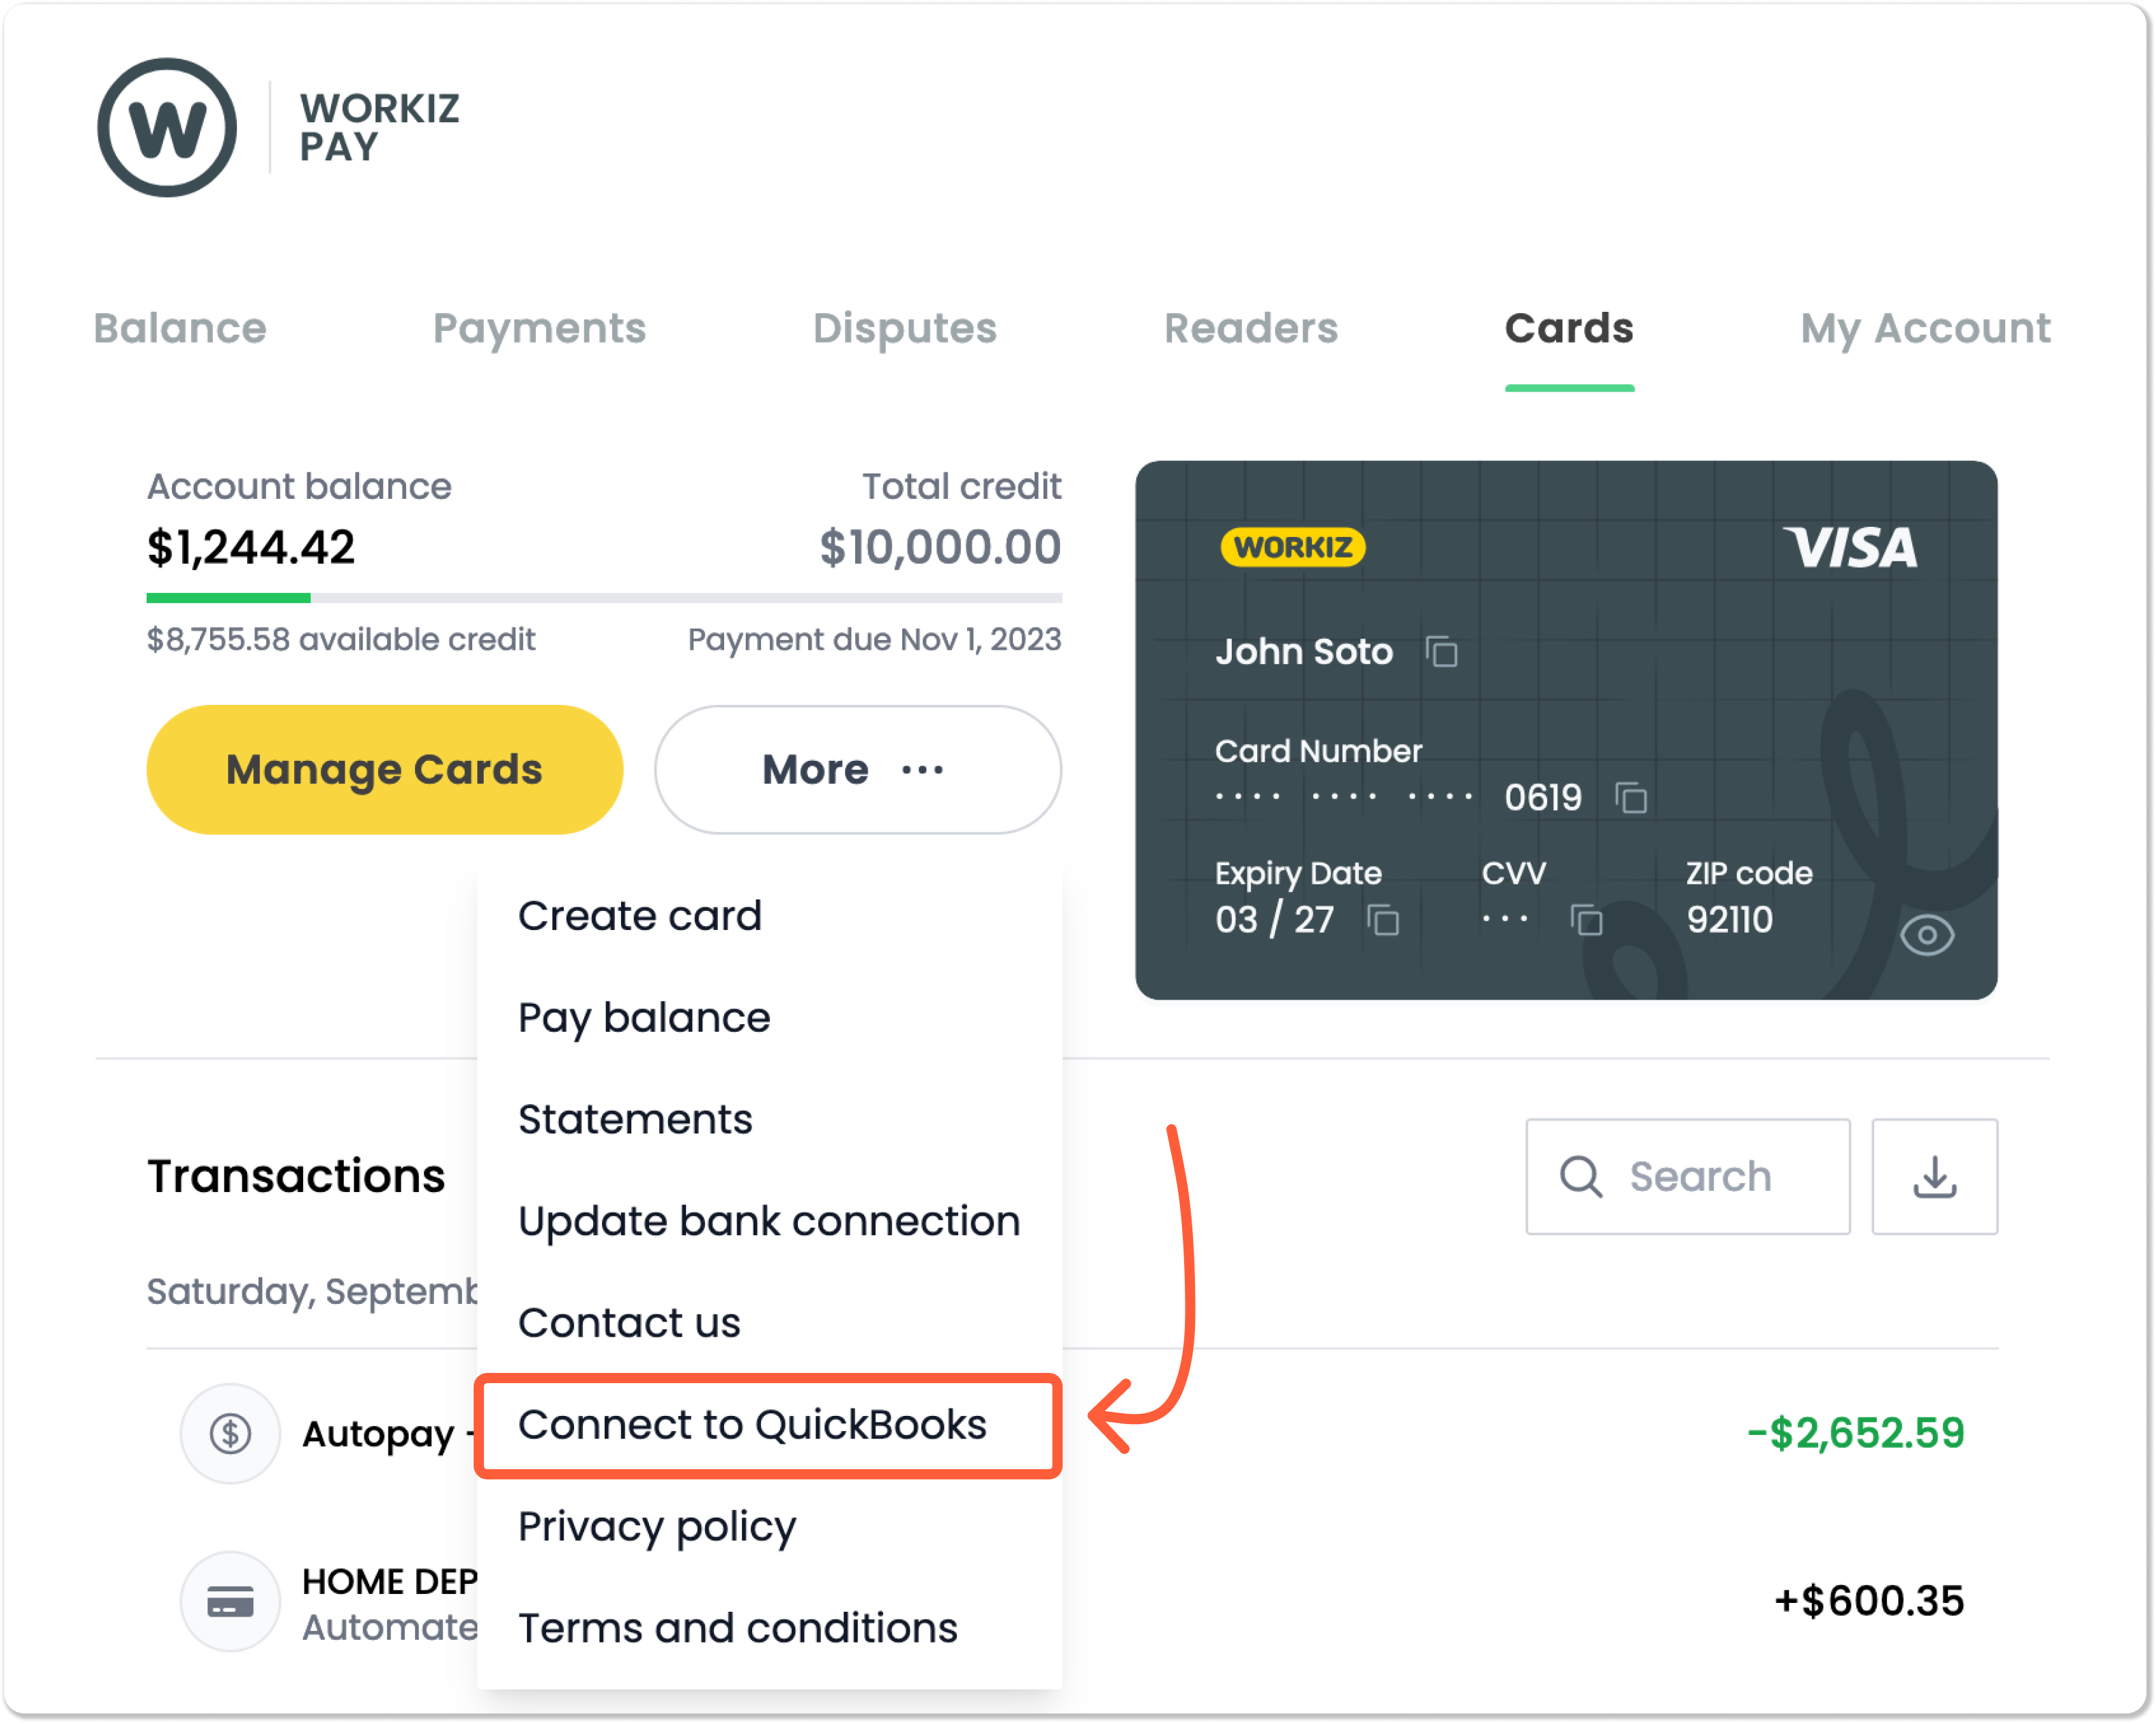Select Pay balance menu option
2156x1723 pixels.
pos(769,1018)
